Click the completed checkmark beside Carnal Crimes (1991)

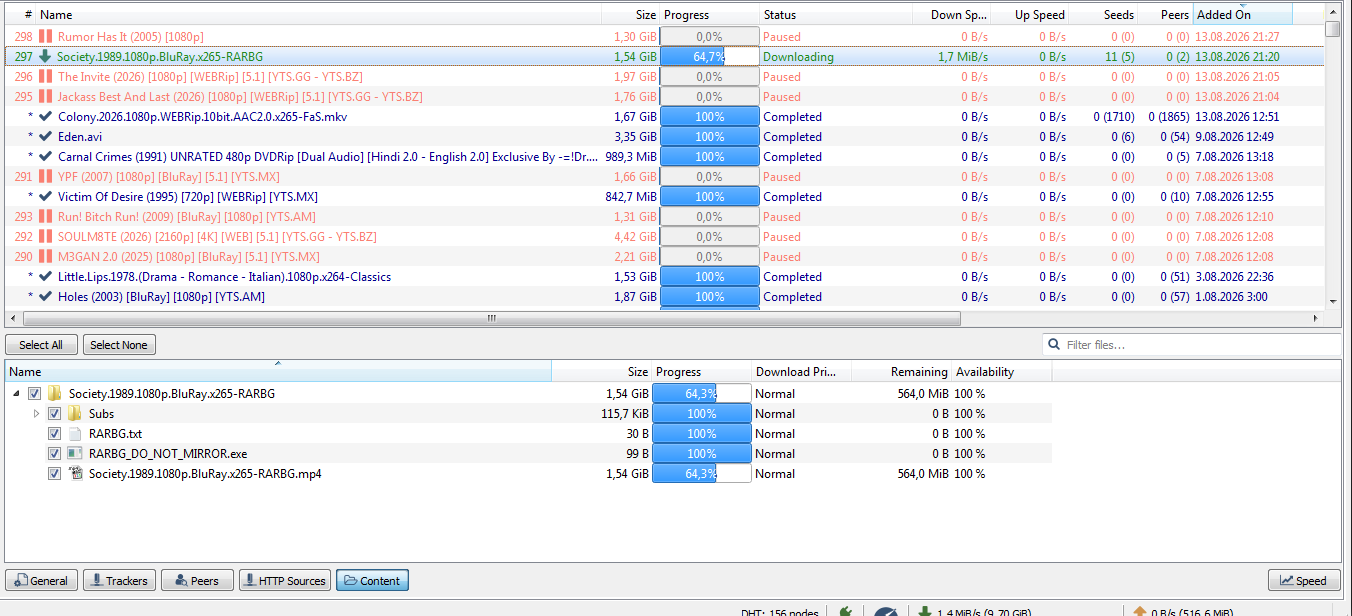pos(45,157)
